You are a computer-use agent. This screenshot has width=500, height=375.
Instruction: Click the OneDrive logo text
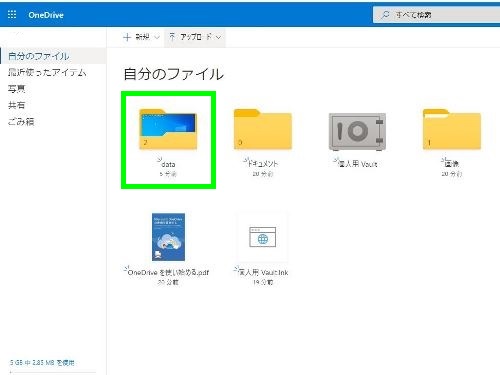(46, 15)
